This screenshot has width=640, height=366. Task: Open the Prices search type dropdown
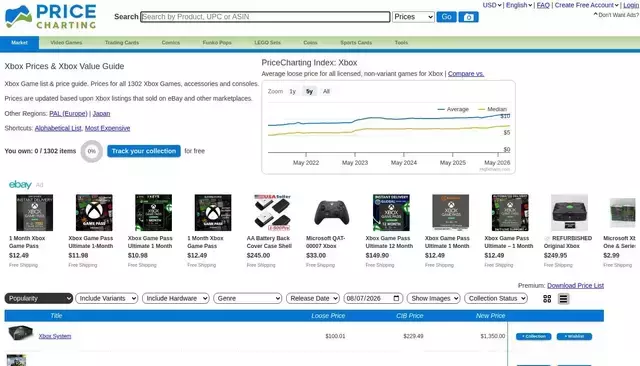click(x=413, y=17)
